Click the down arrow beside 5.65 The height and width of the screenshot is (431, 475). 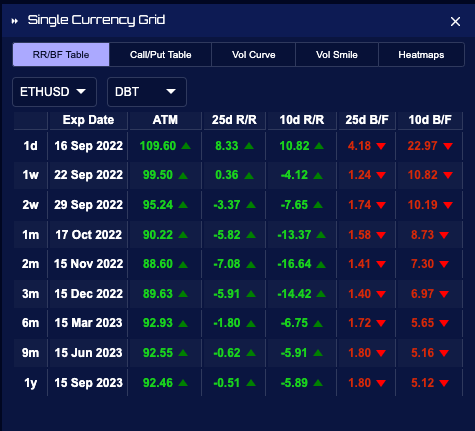[x=444, y=323]
